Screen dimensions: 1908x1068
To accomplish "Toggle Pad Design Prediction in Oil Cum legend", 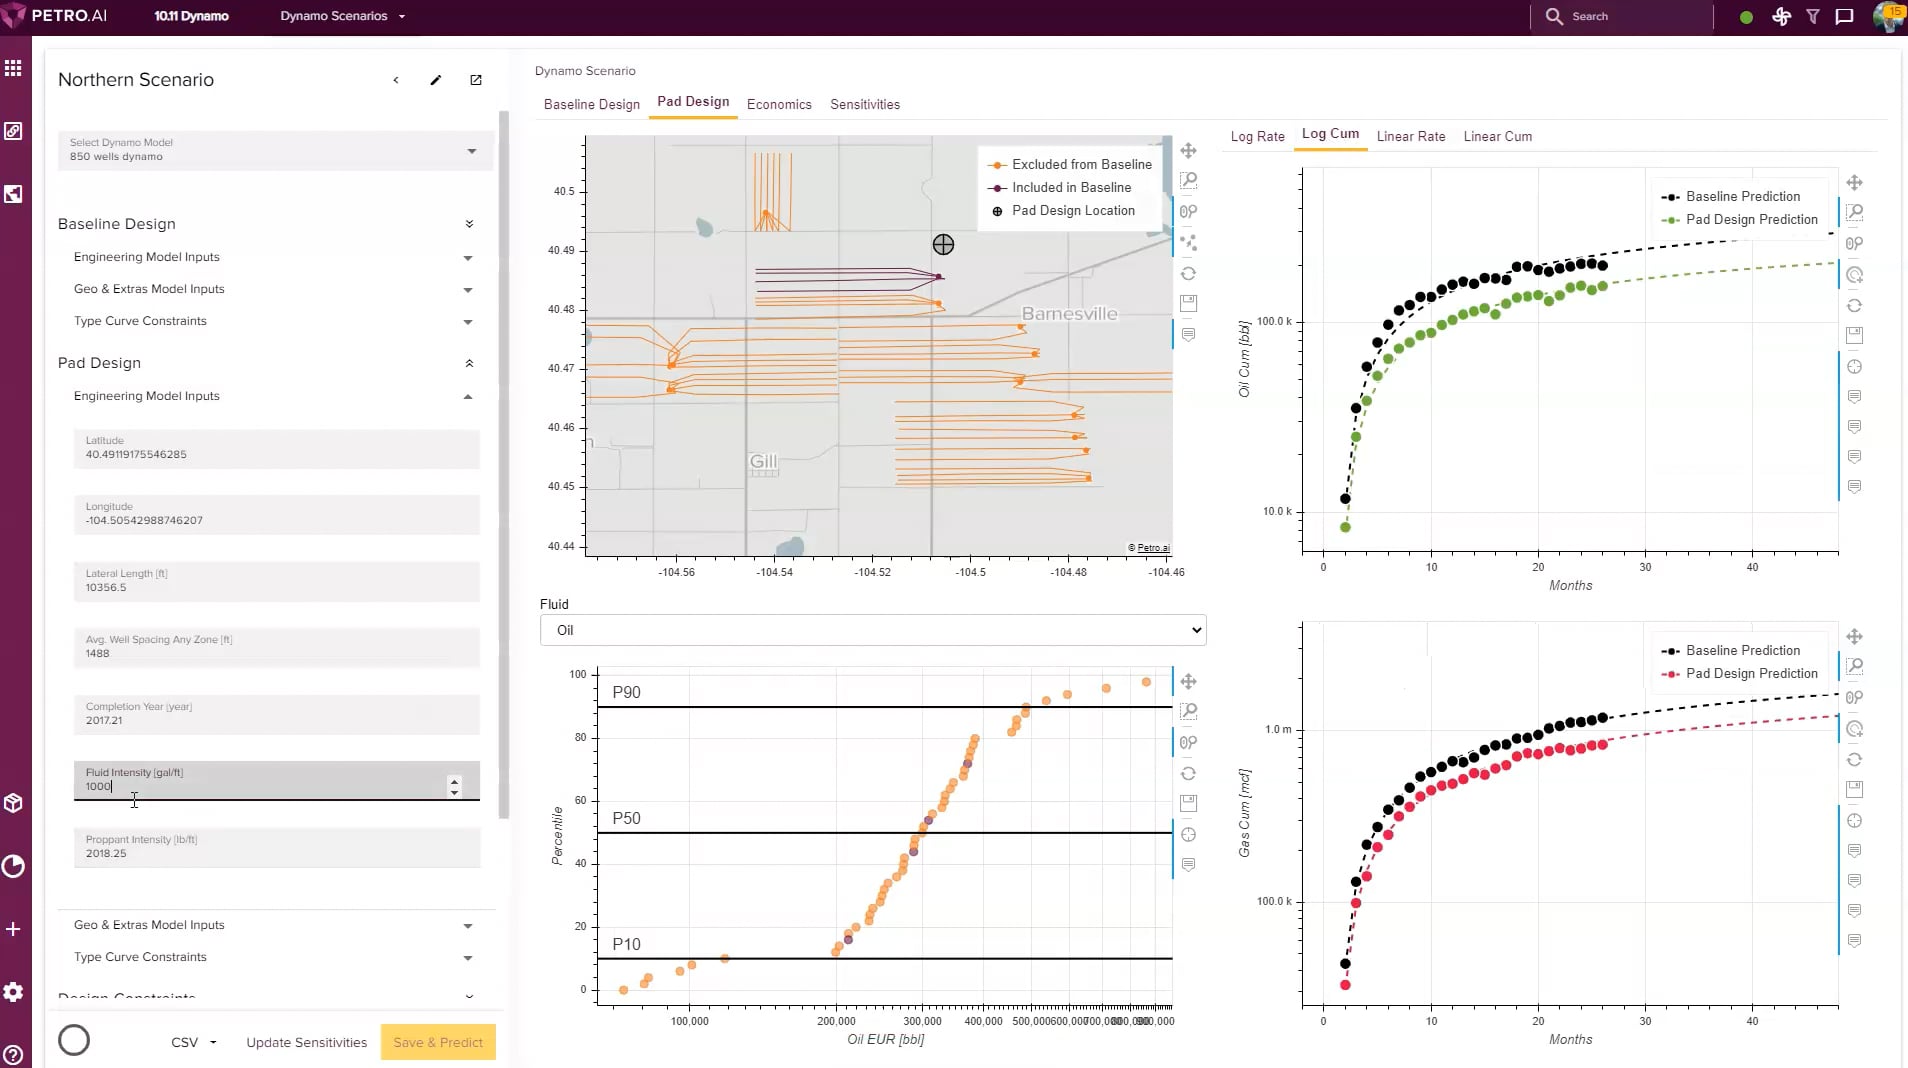I will click(x=1740, y=220).
